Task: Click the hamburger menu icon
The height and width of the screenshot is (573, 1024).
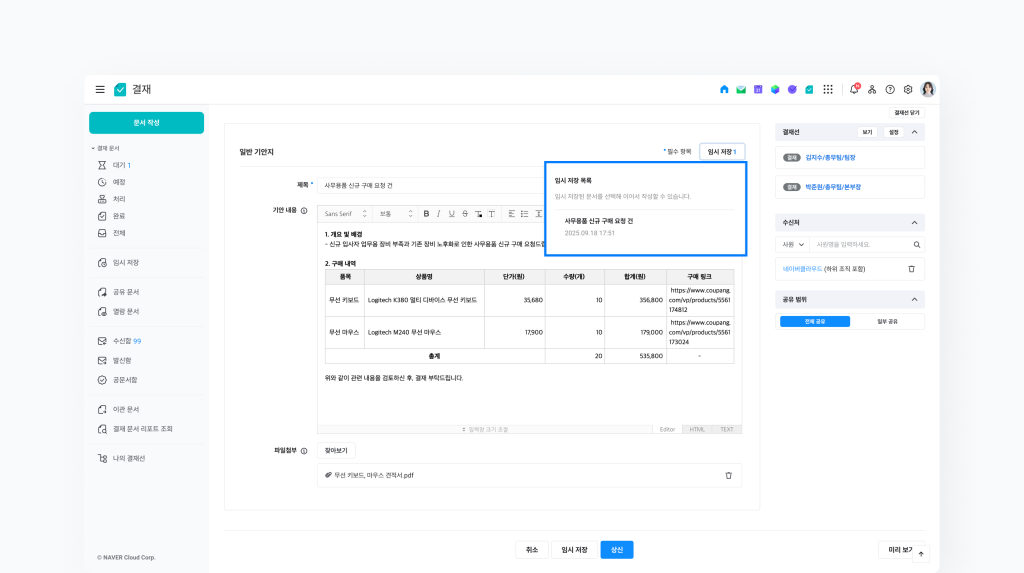Action: [100, 89]
